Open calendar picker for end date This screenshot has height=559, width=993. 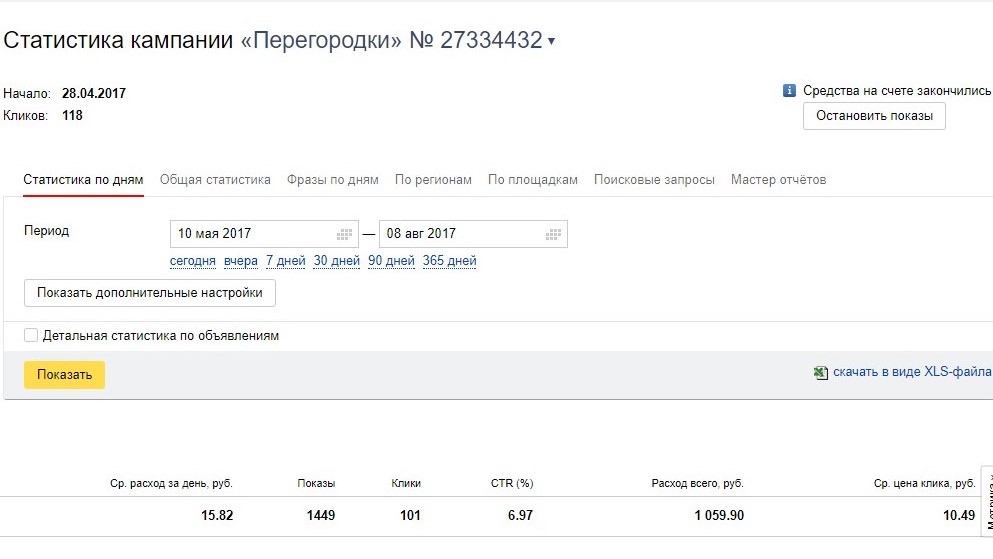click(x=553, y=234)
